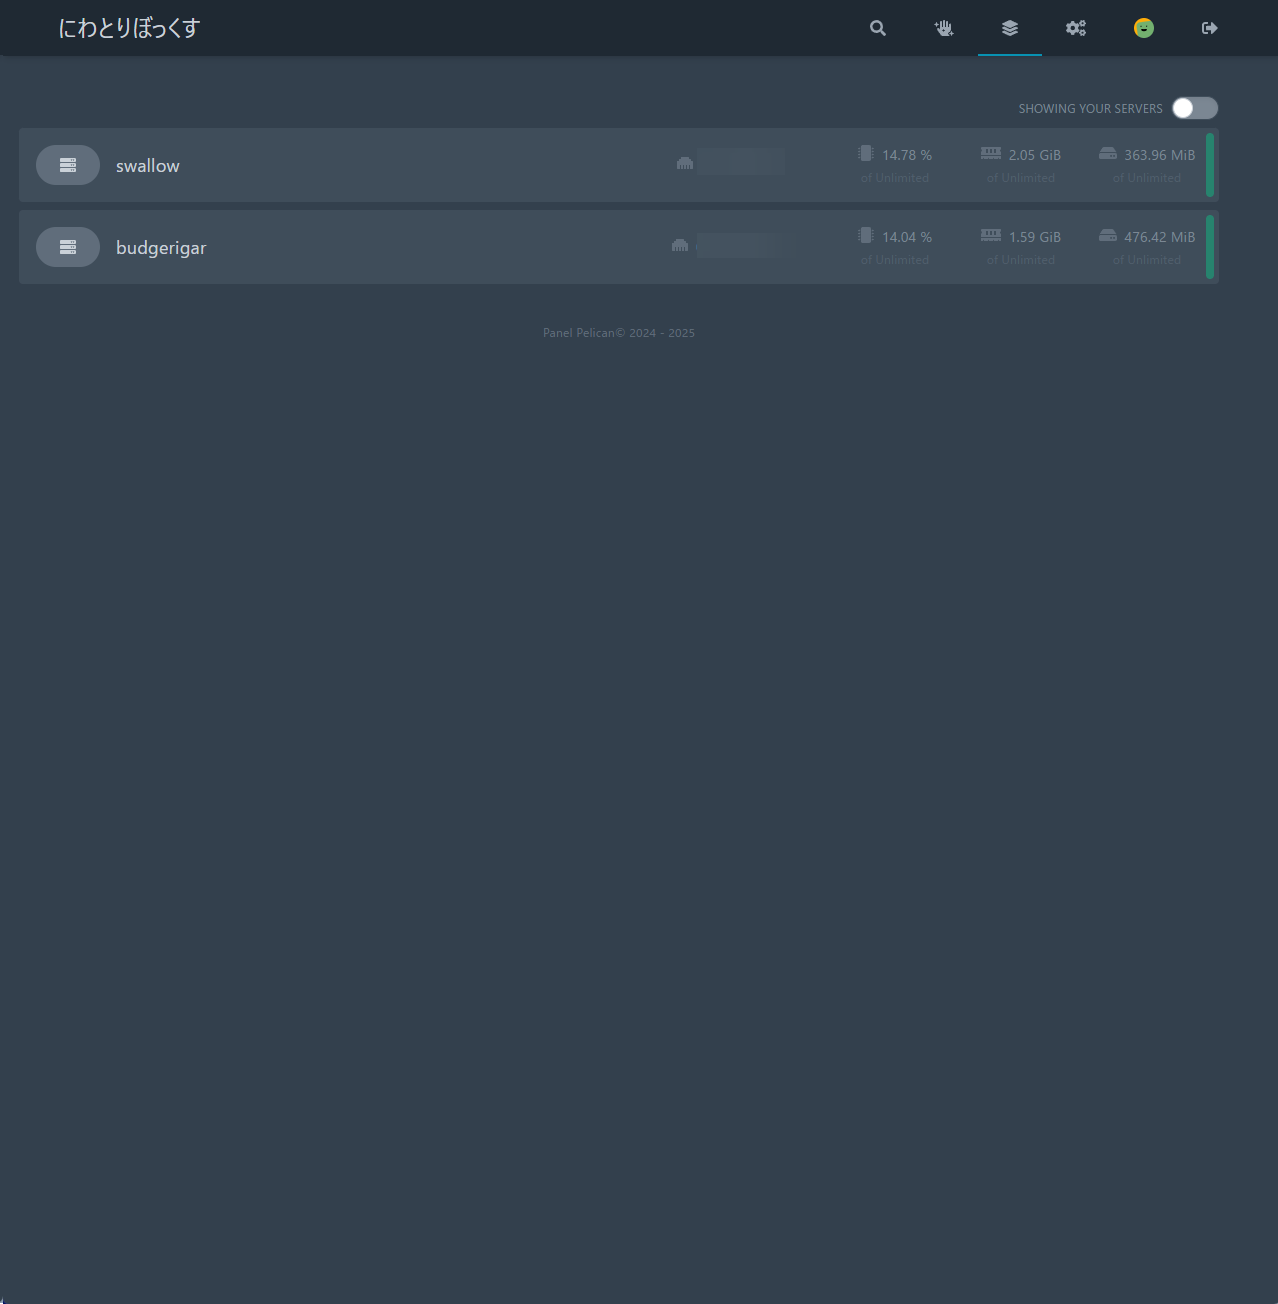
Task: Open admin settings gears icon
Action: (1076, 28)
